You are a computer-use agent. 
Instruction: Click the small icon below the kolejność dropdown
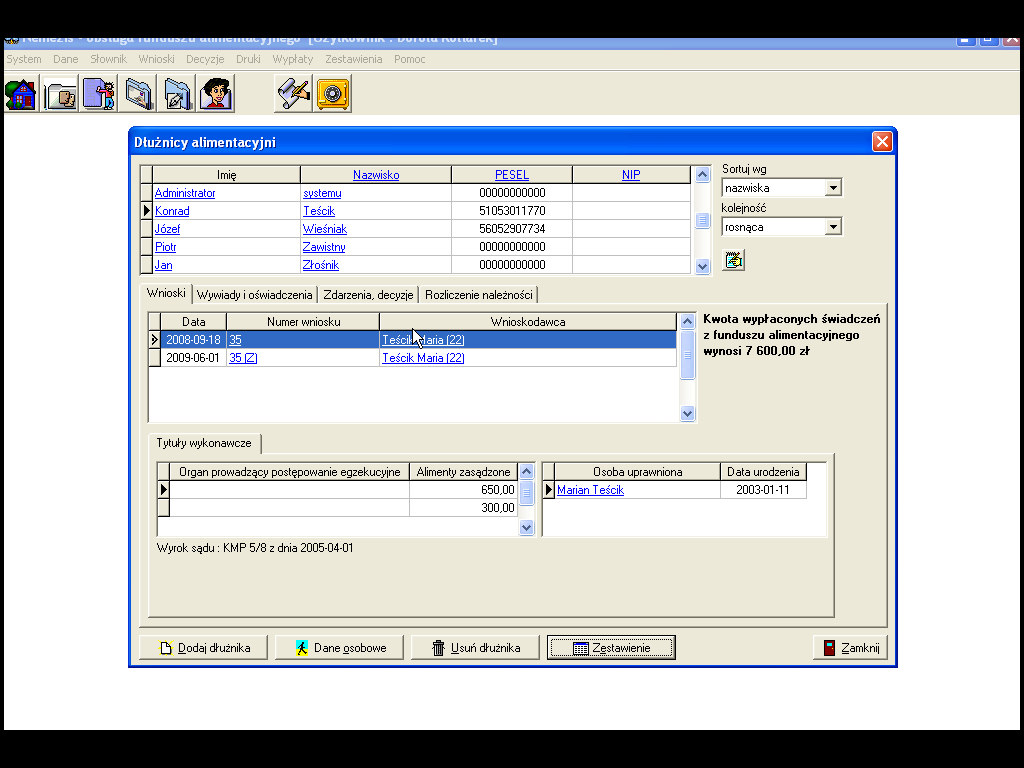click(x=733, y=260)
